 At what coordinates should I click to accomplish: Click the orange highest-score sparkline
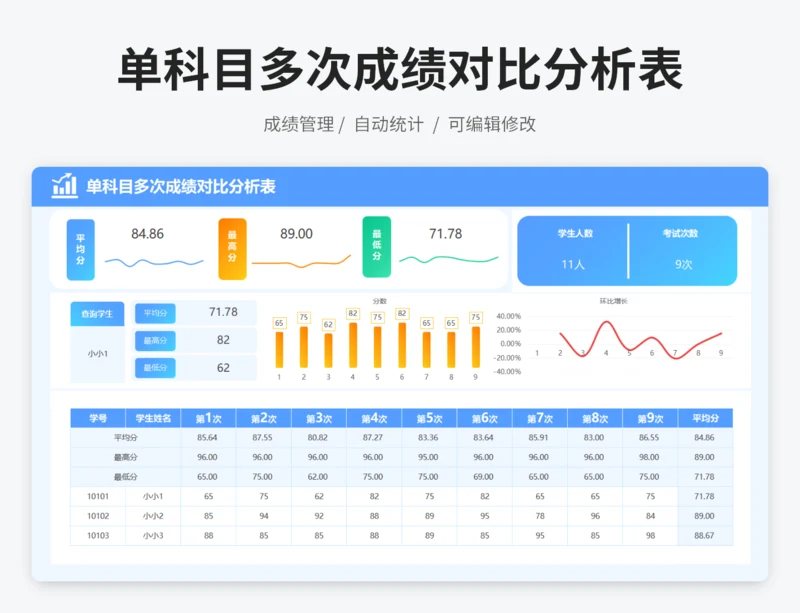[x=302, y=262]
